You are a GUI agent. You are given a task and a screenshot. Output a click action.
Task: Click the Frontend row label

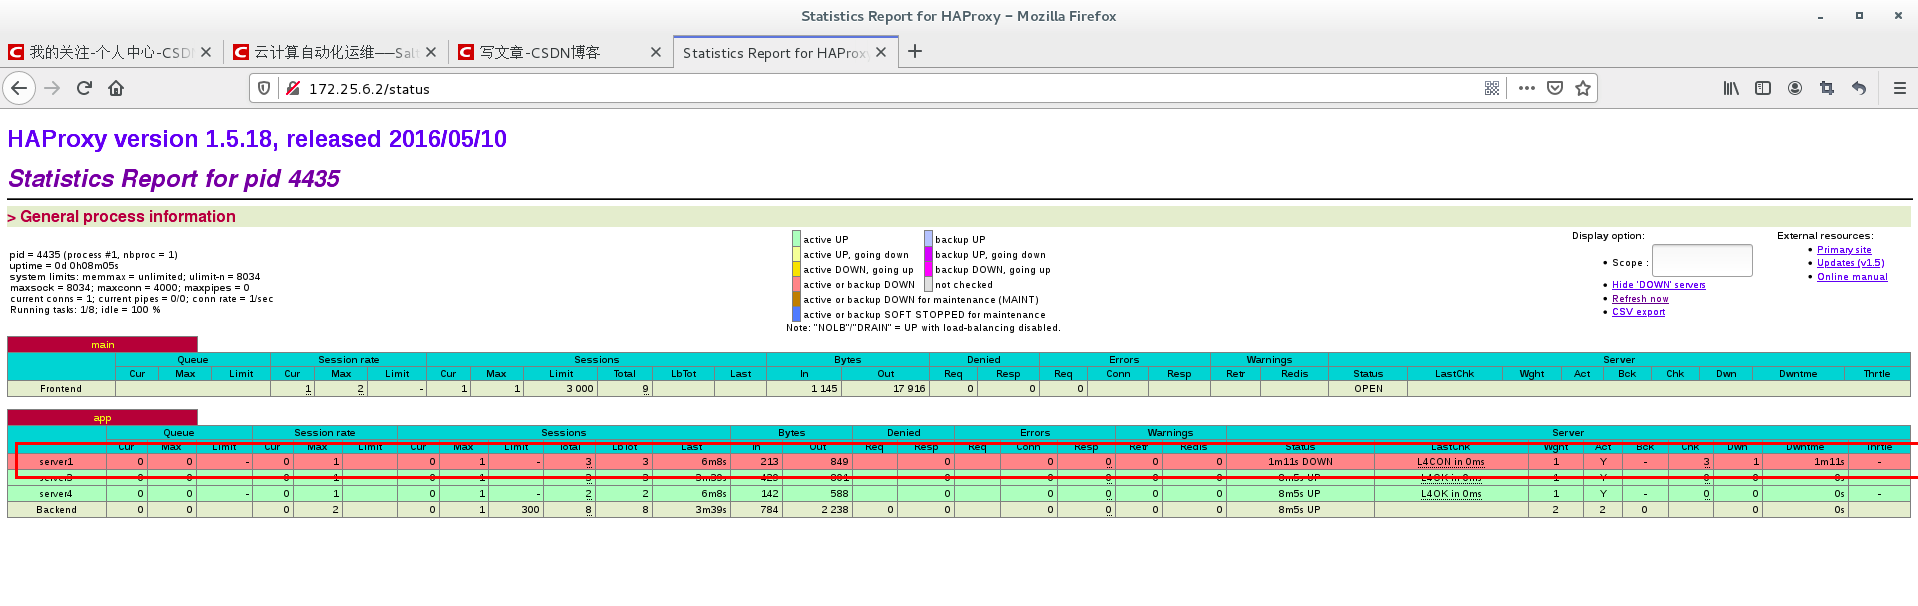click(x=61, y=389)
